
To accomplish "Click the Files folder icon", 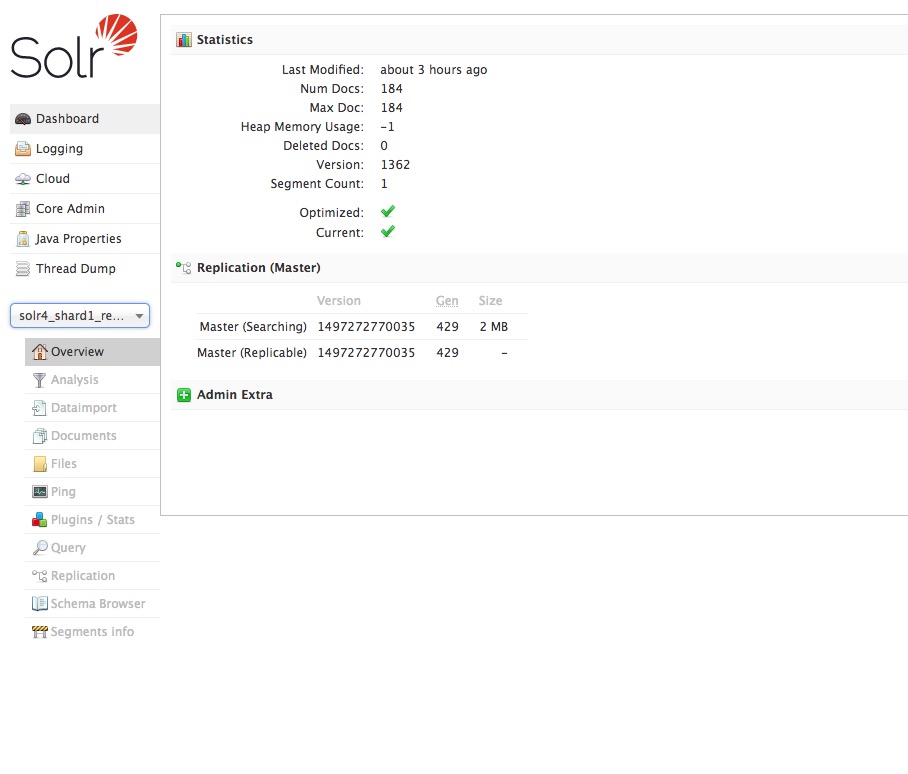I will (40, 464).
